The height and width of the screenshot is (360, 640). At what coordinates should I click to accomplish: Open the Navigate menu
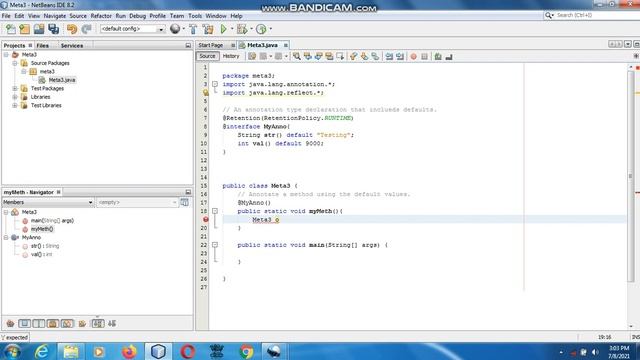55,16
